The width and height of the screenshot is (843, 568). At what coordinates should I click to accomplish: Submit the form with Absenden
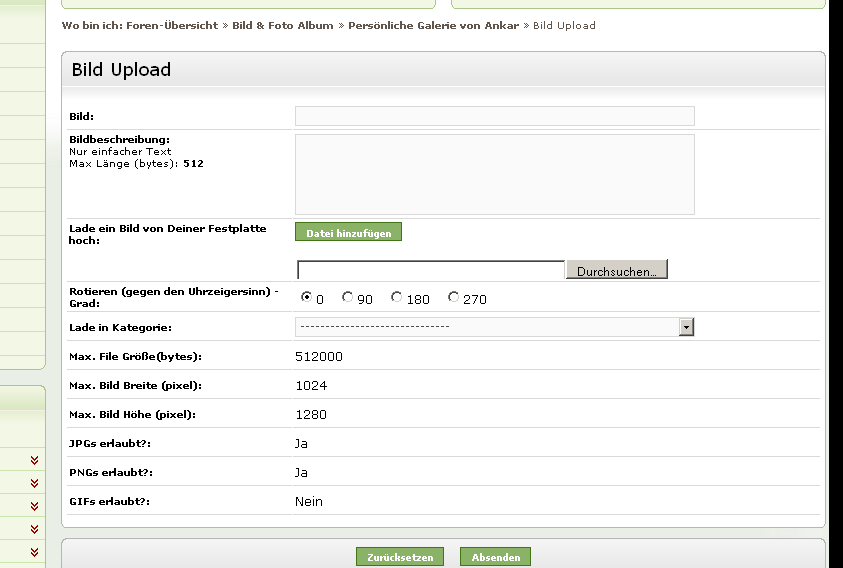click(x=495, y=557)
